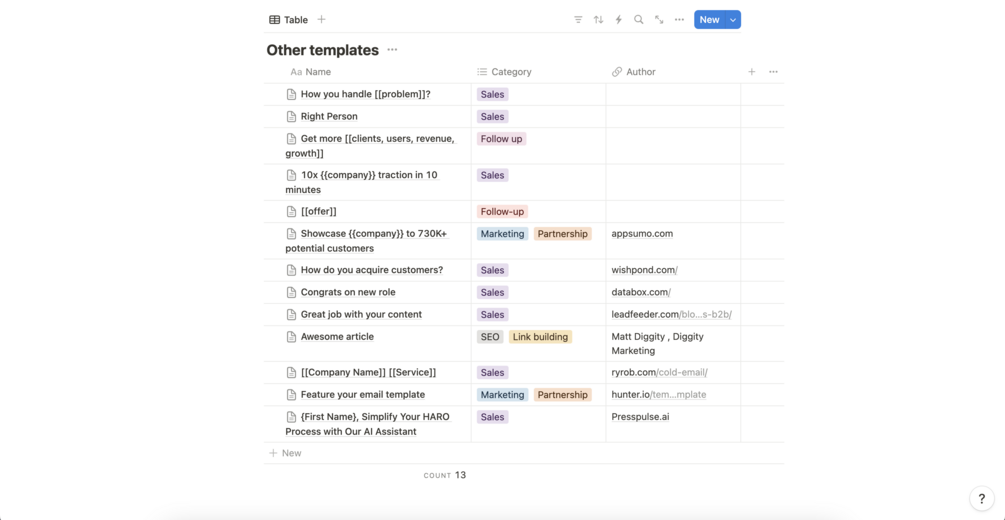Open the filter icon in toolbar
1005x520 pixels.
578,20
